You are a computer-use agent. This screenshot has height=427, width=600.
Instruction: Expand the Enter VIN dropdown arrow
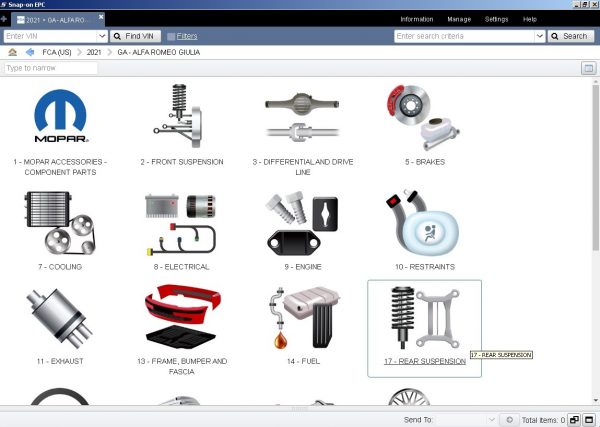click(x=102, y=36)
